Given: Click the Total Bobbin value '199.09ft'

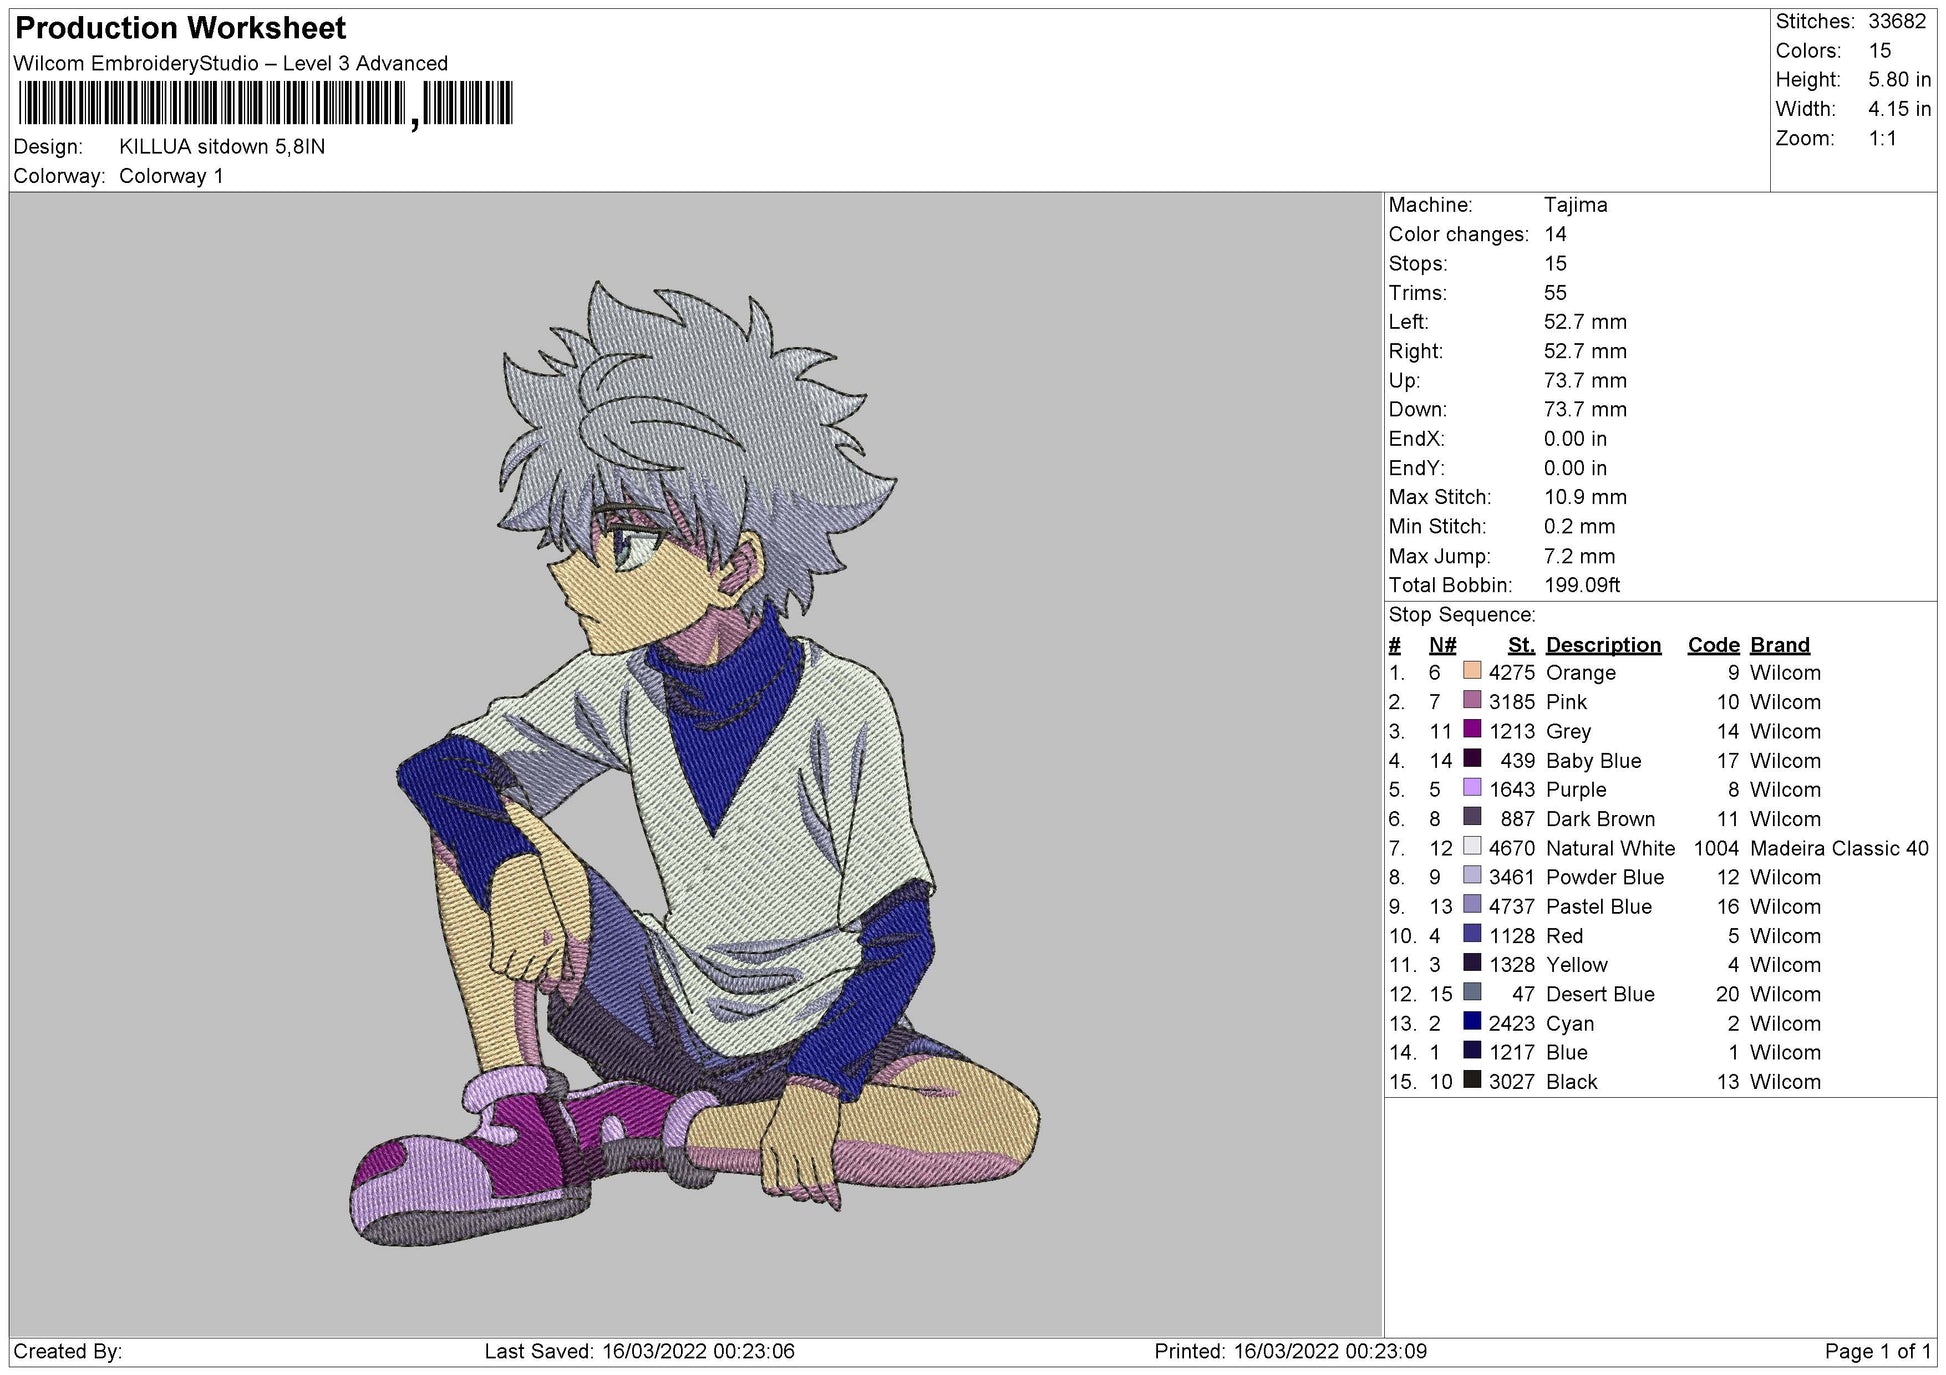Looking at the screenshot, I should click(x=1582, y=585).
